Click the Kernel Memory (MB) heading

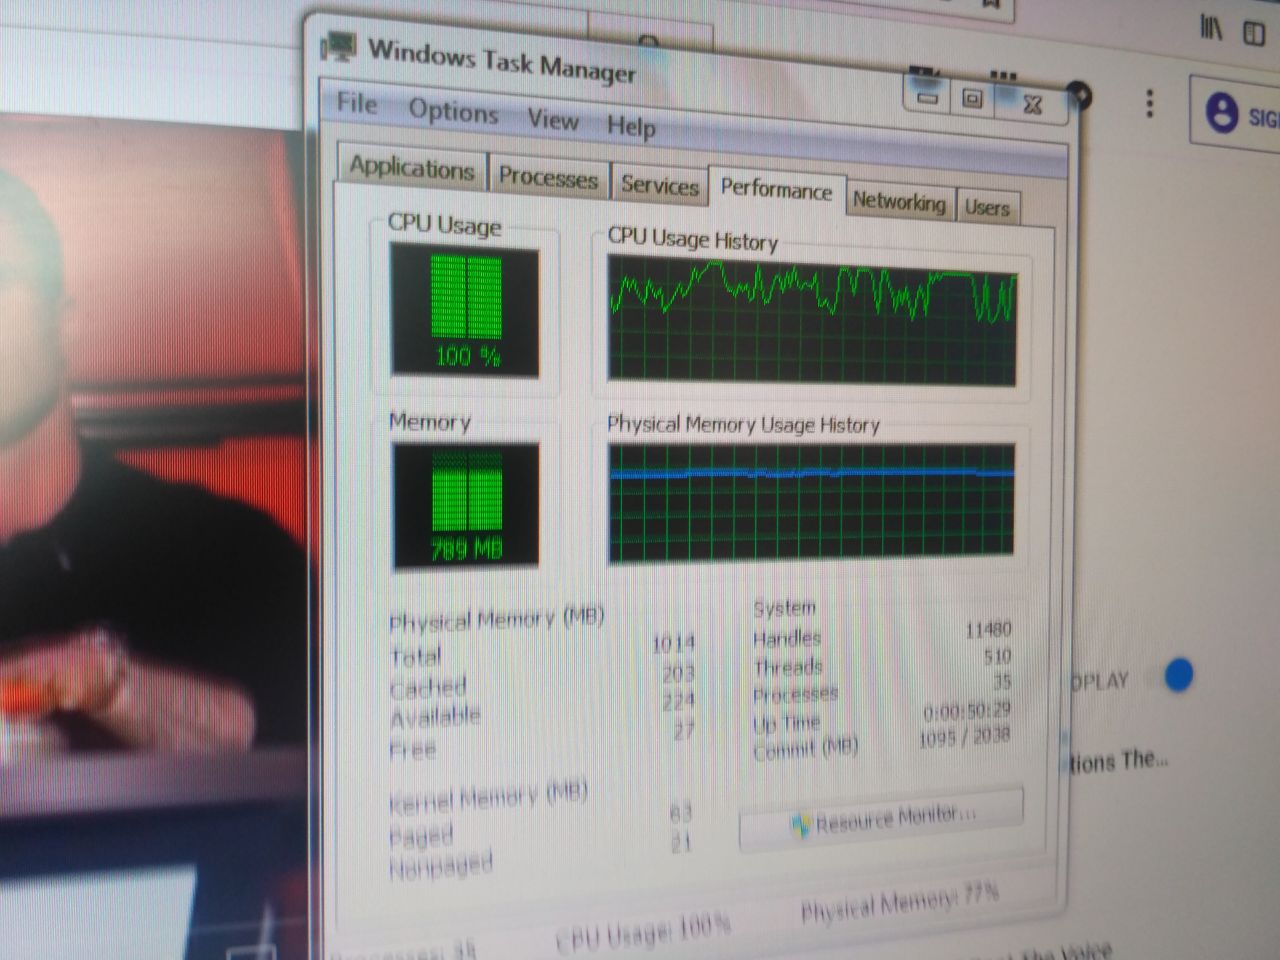pos(487,798)
